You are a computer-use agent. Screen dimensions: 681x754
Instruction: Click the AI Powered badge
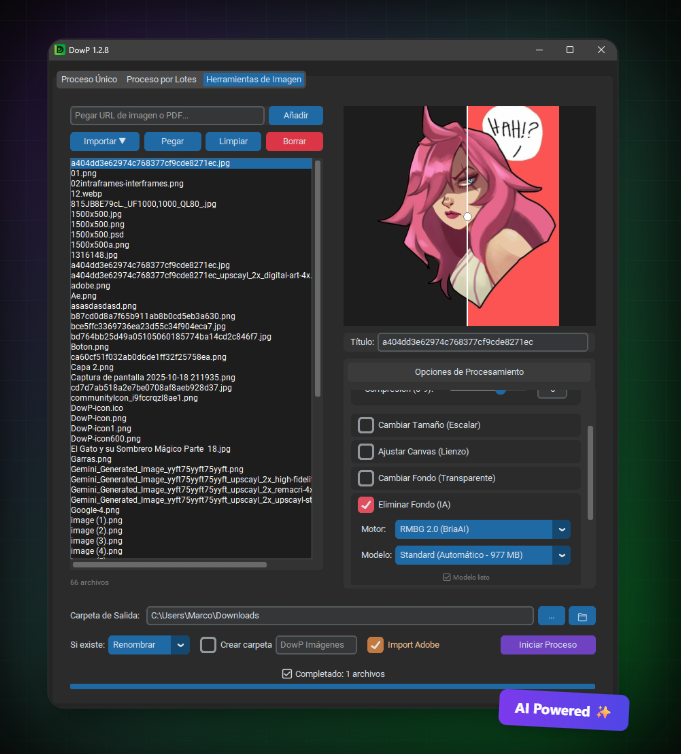(564, 710)
